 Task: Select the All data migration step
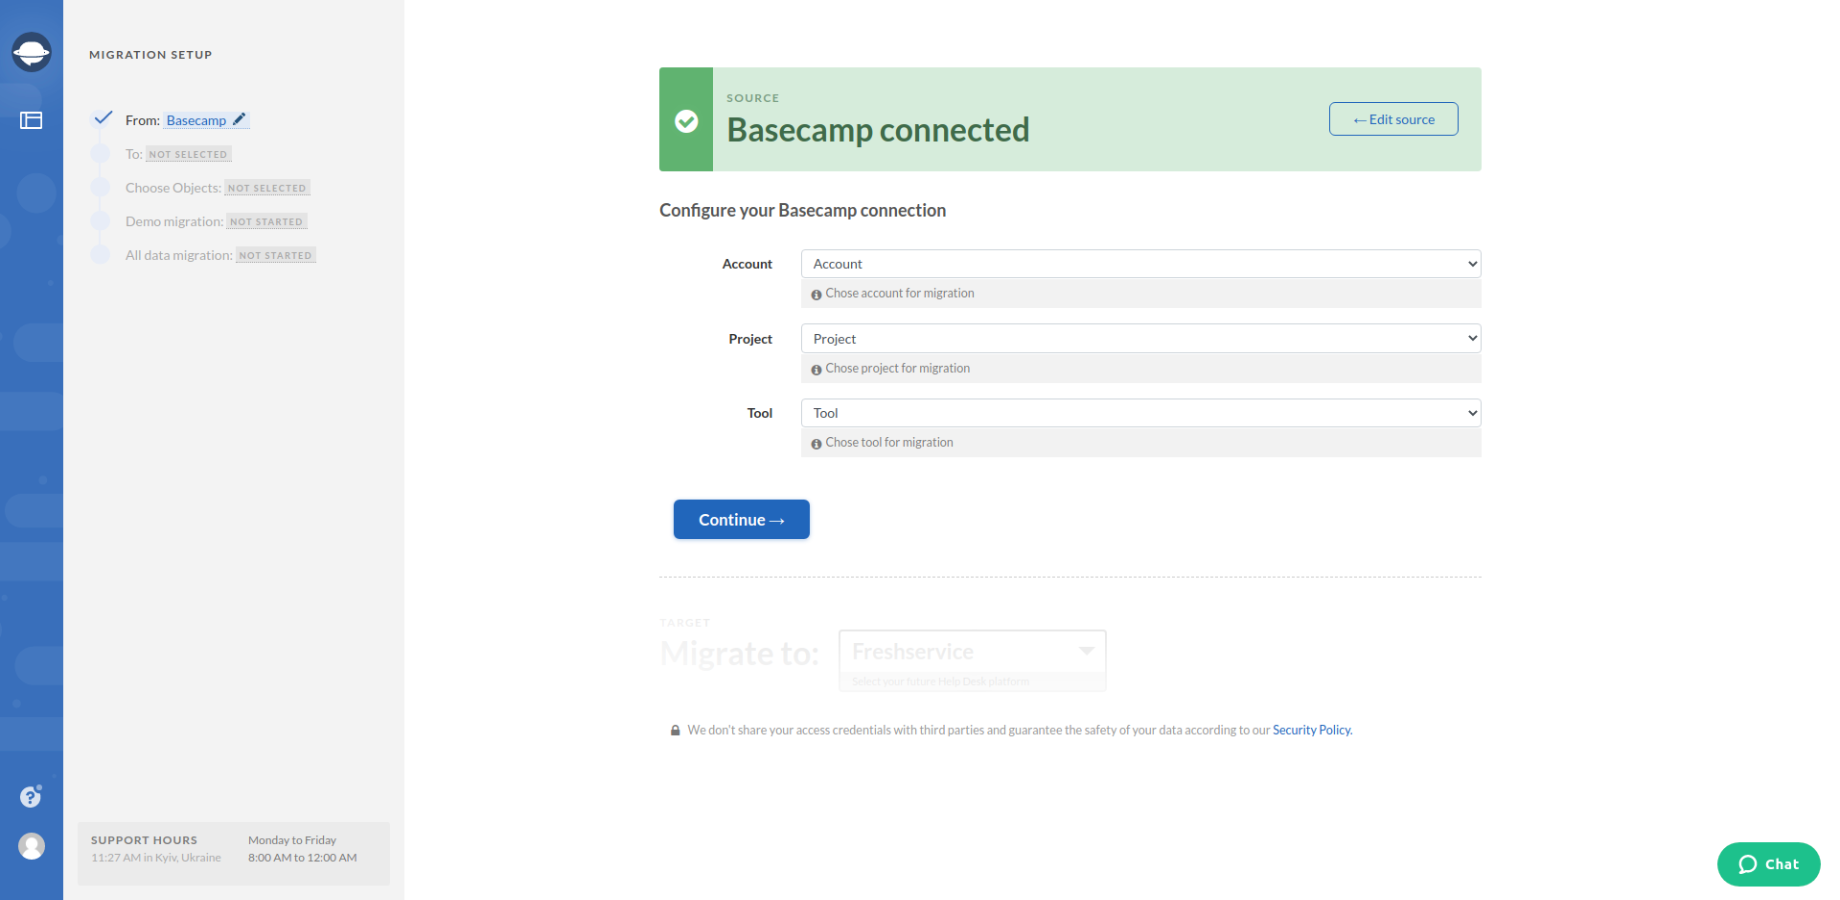point(220,256)
